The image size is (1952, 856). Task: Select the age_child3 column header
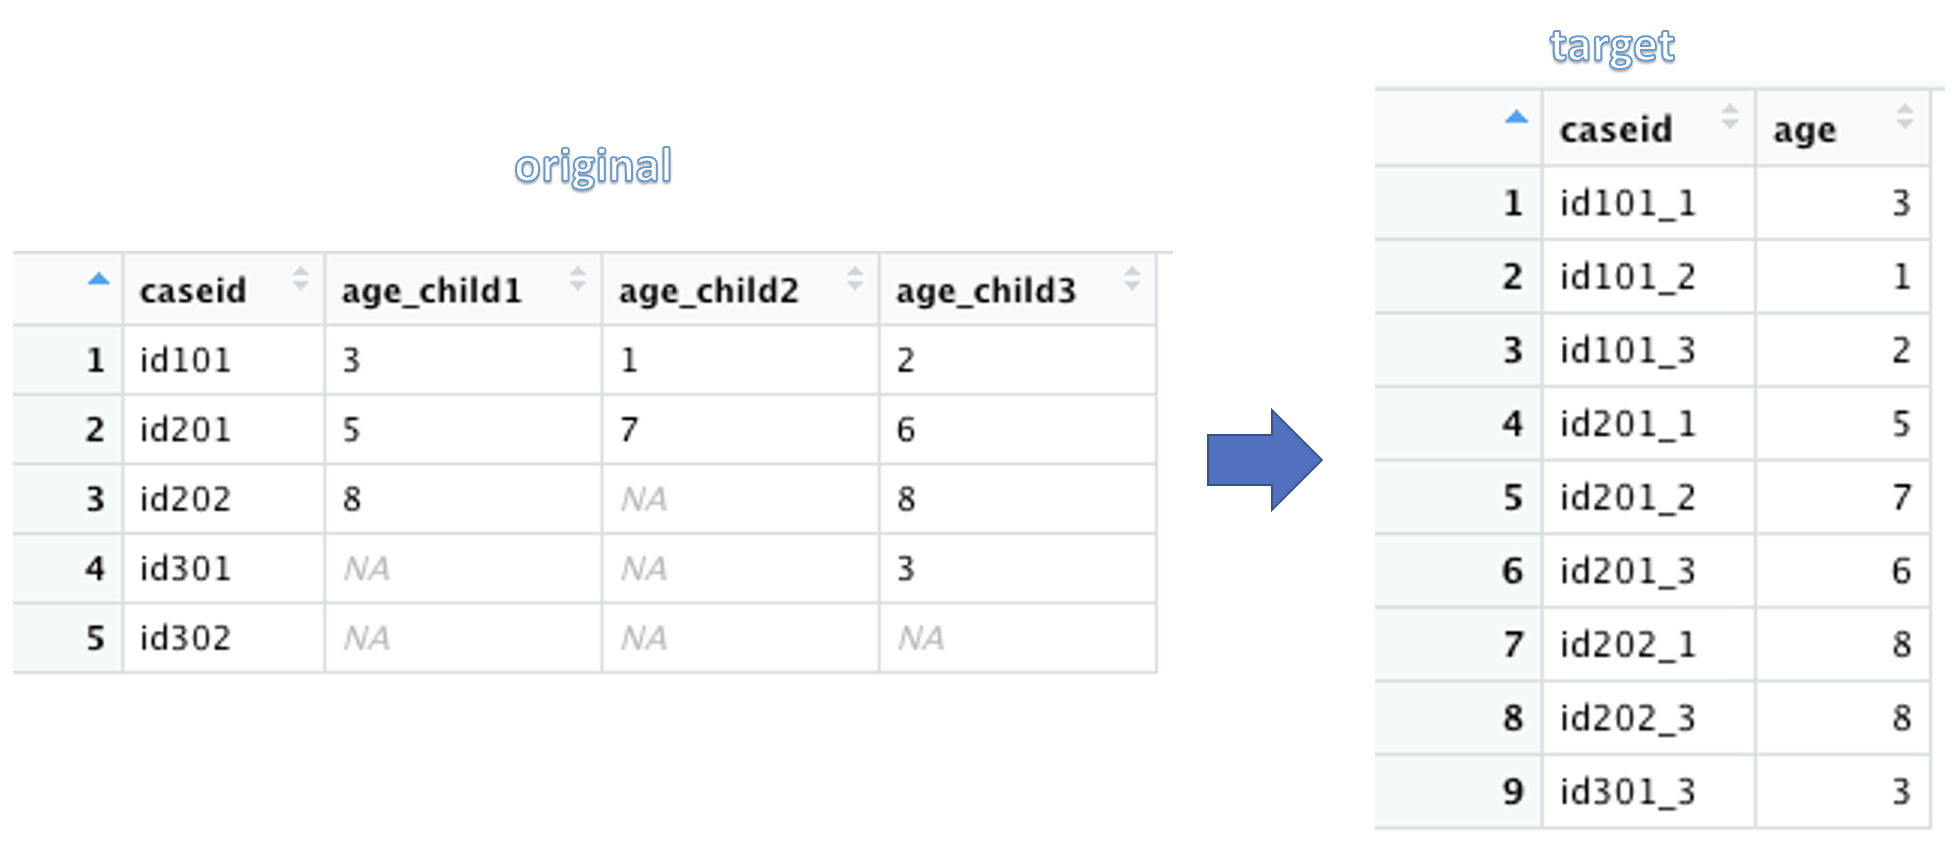pyautogui.click(x=986, y=290)
